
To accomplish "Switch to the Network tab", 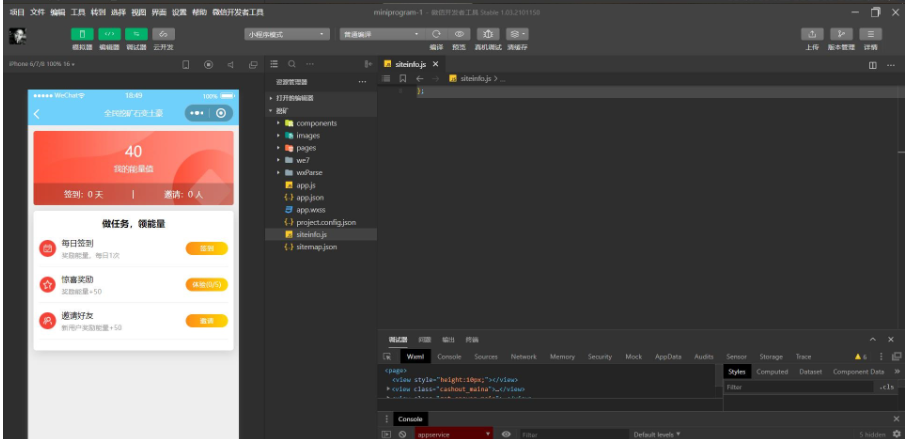I will [523, 356].
